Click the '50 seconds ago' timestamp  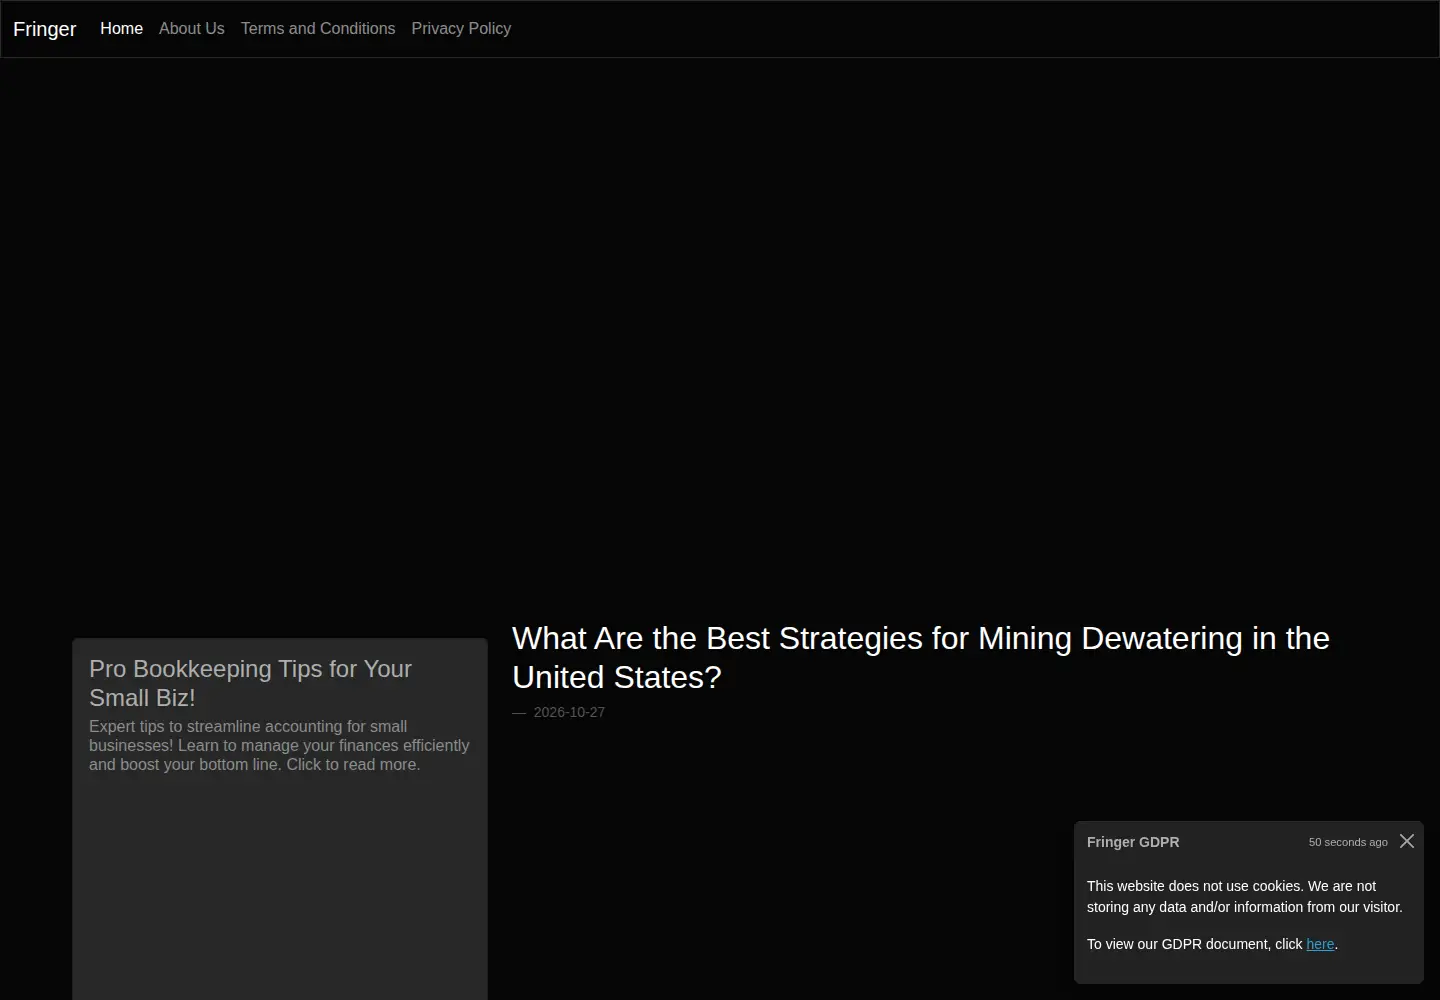click(1348, 842)
